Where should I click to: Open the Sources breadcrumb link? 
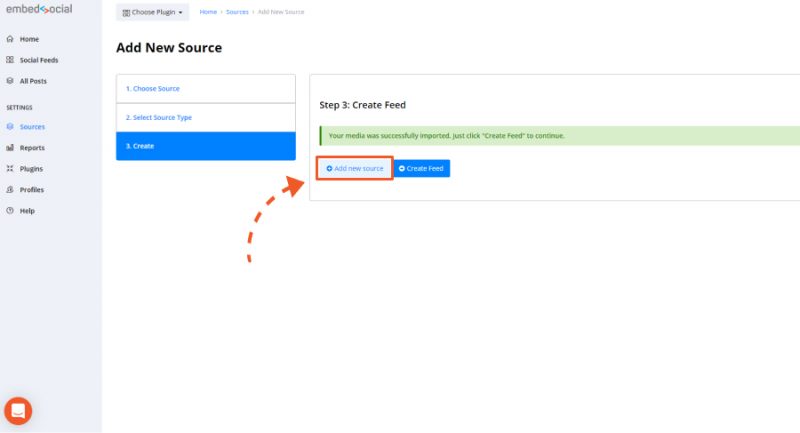(237, 12)
